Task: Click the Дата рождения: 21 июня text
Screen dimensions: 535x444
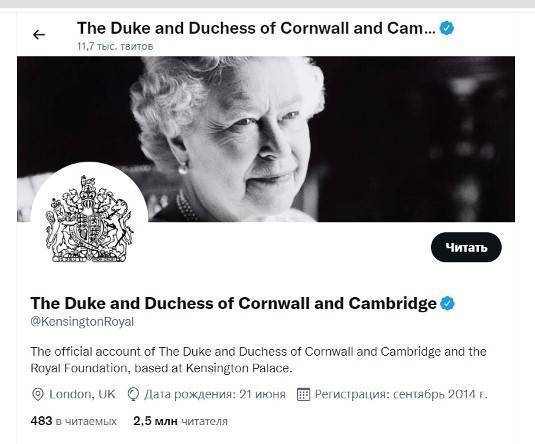Action: [215, 395]
